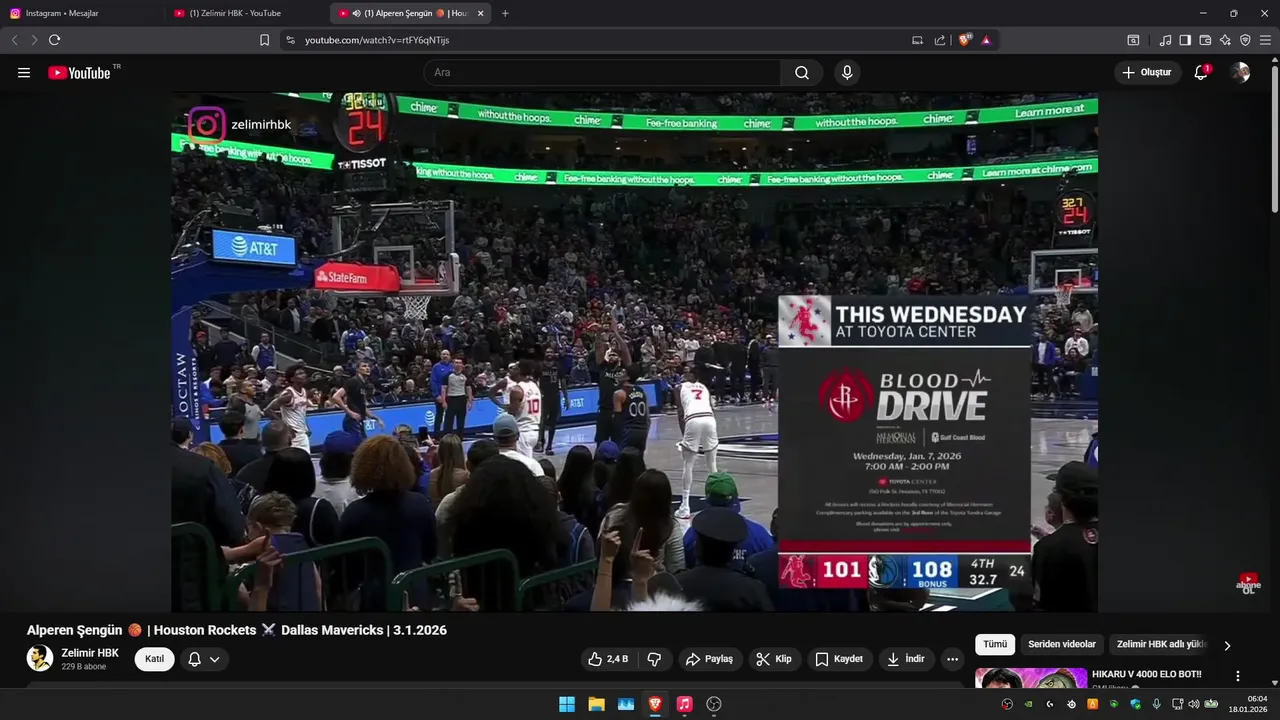Open Windows Start menu
This screenshot has width=1280, height=720.
[x=567, y=704]
